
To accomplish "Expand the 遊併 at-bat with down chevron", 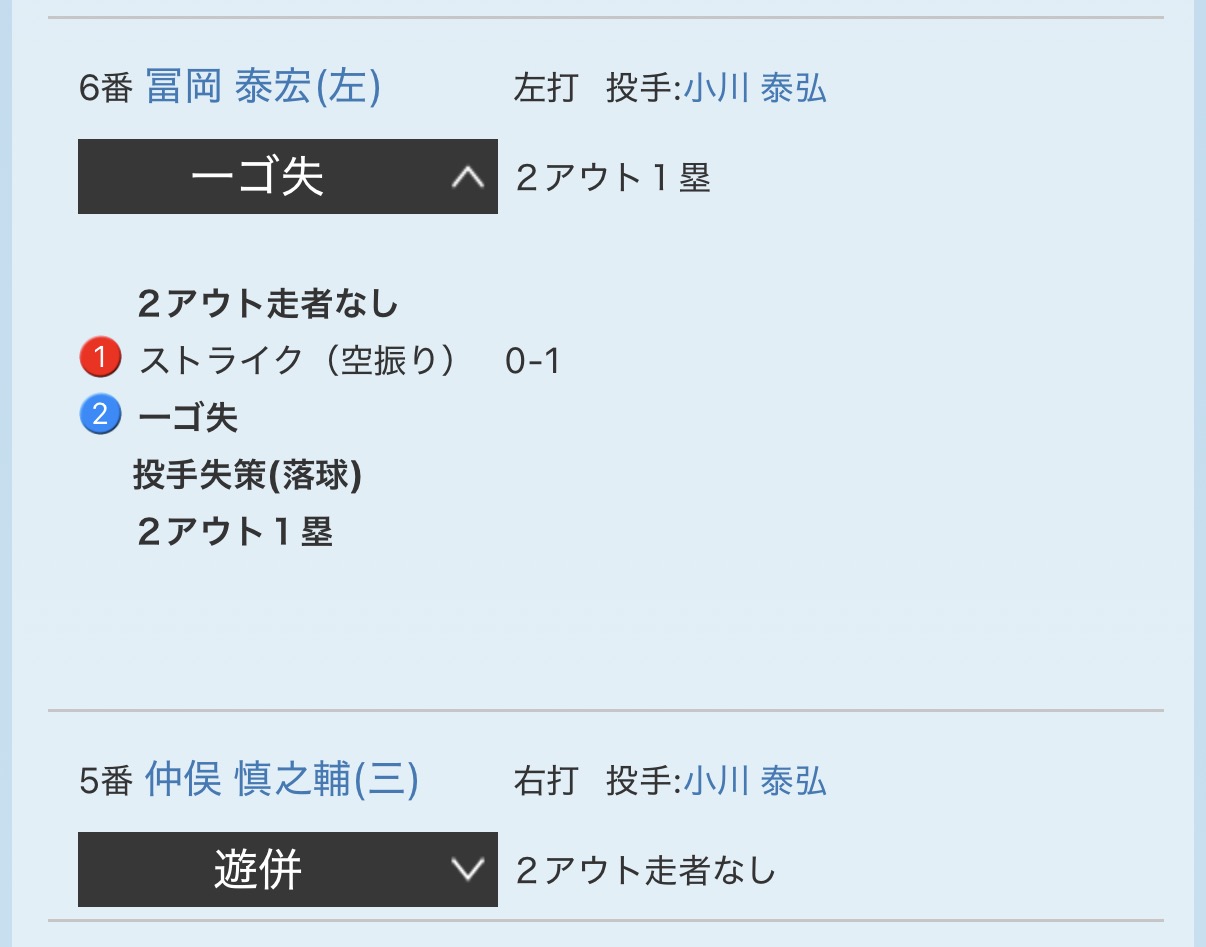I will pos(467,870).
